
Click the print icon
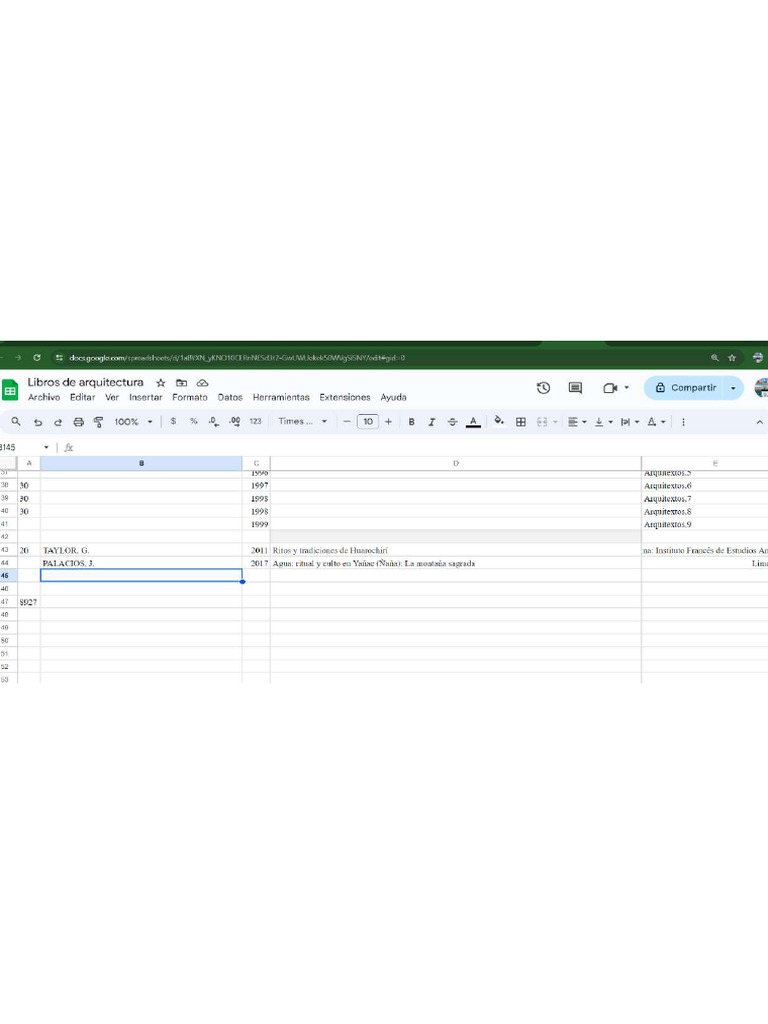[78, 422]
